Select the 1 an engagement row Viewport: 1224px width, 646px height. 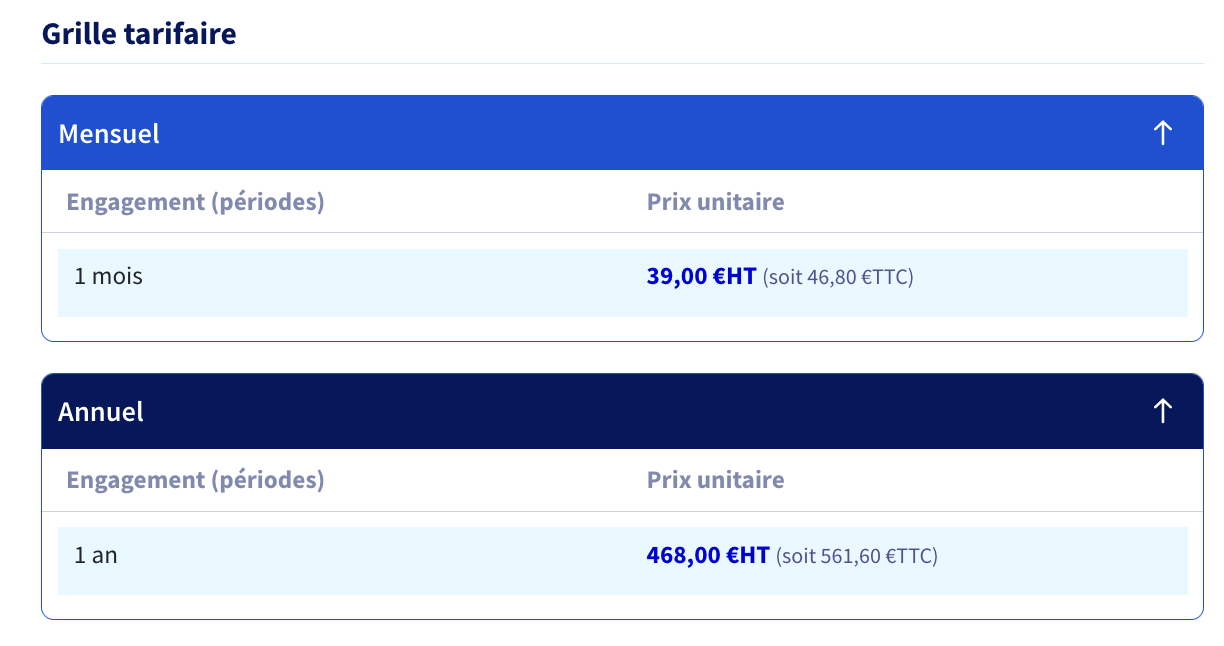click(622, 561)
